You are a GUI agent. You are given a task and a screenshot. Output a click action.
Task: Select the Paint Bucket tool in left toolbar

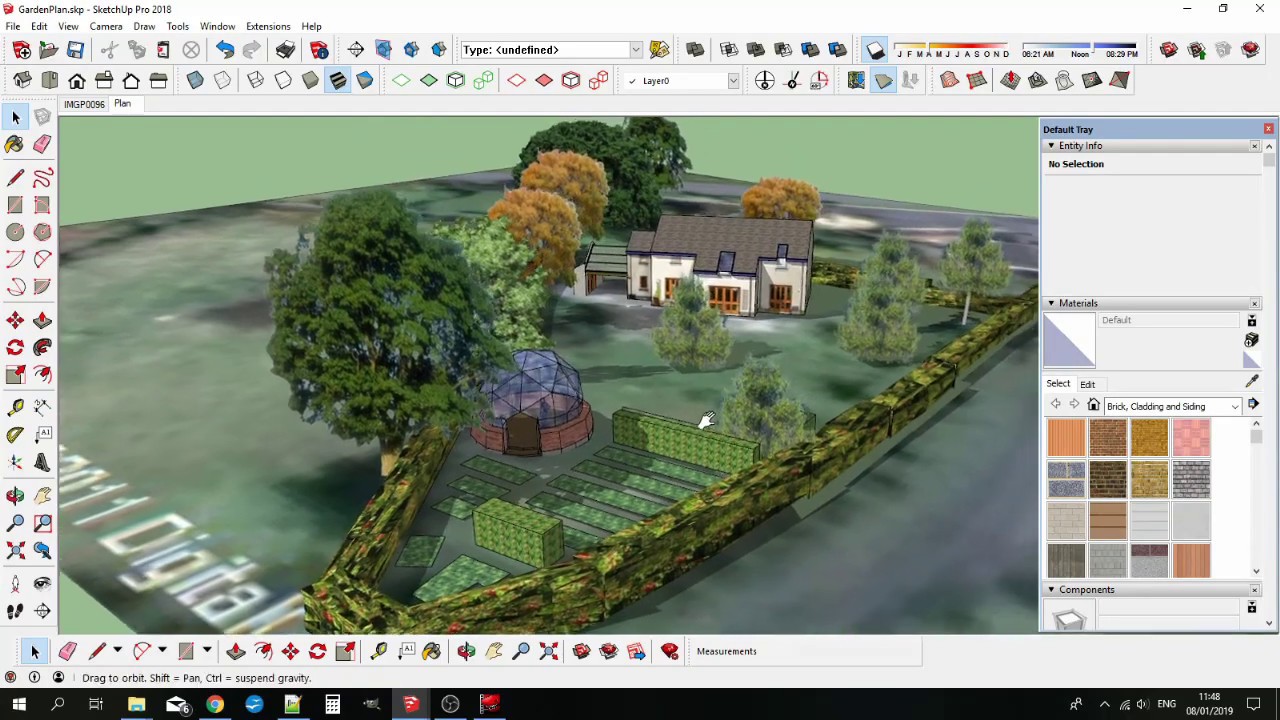(14, 145)
